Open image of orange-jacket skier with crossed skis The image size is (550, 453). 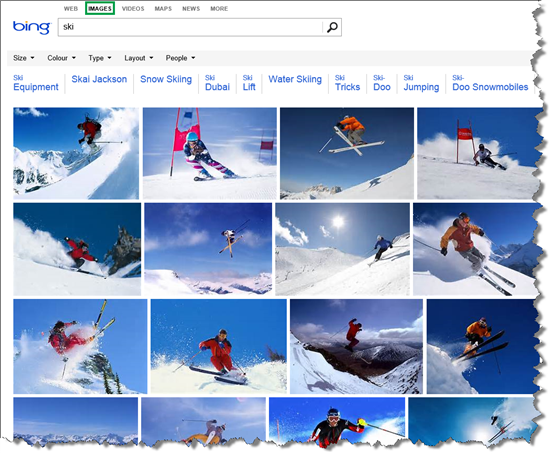tap(347, 153)
